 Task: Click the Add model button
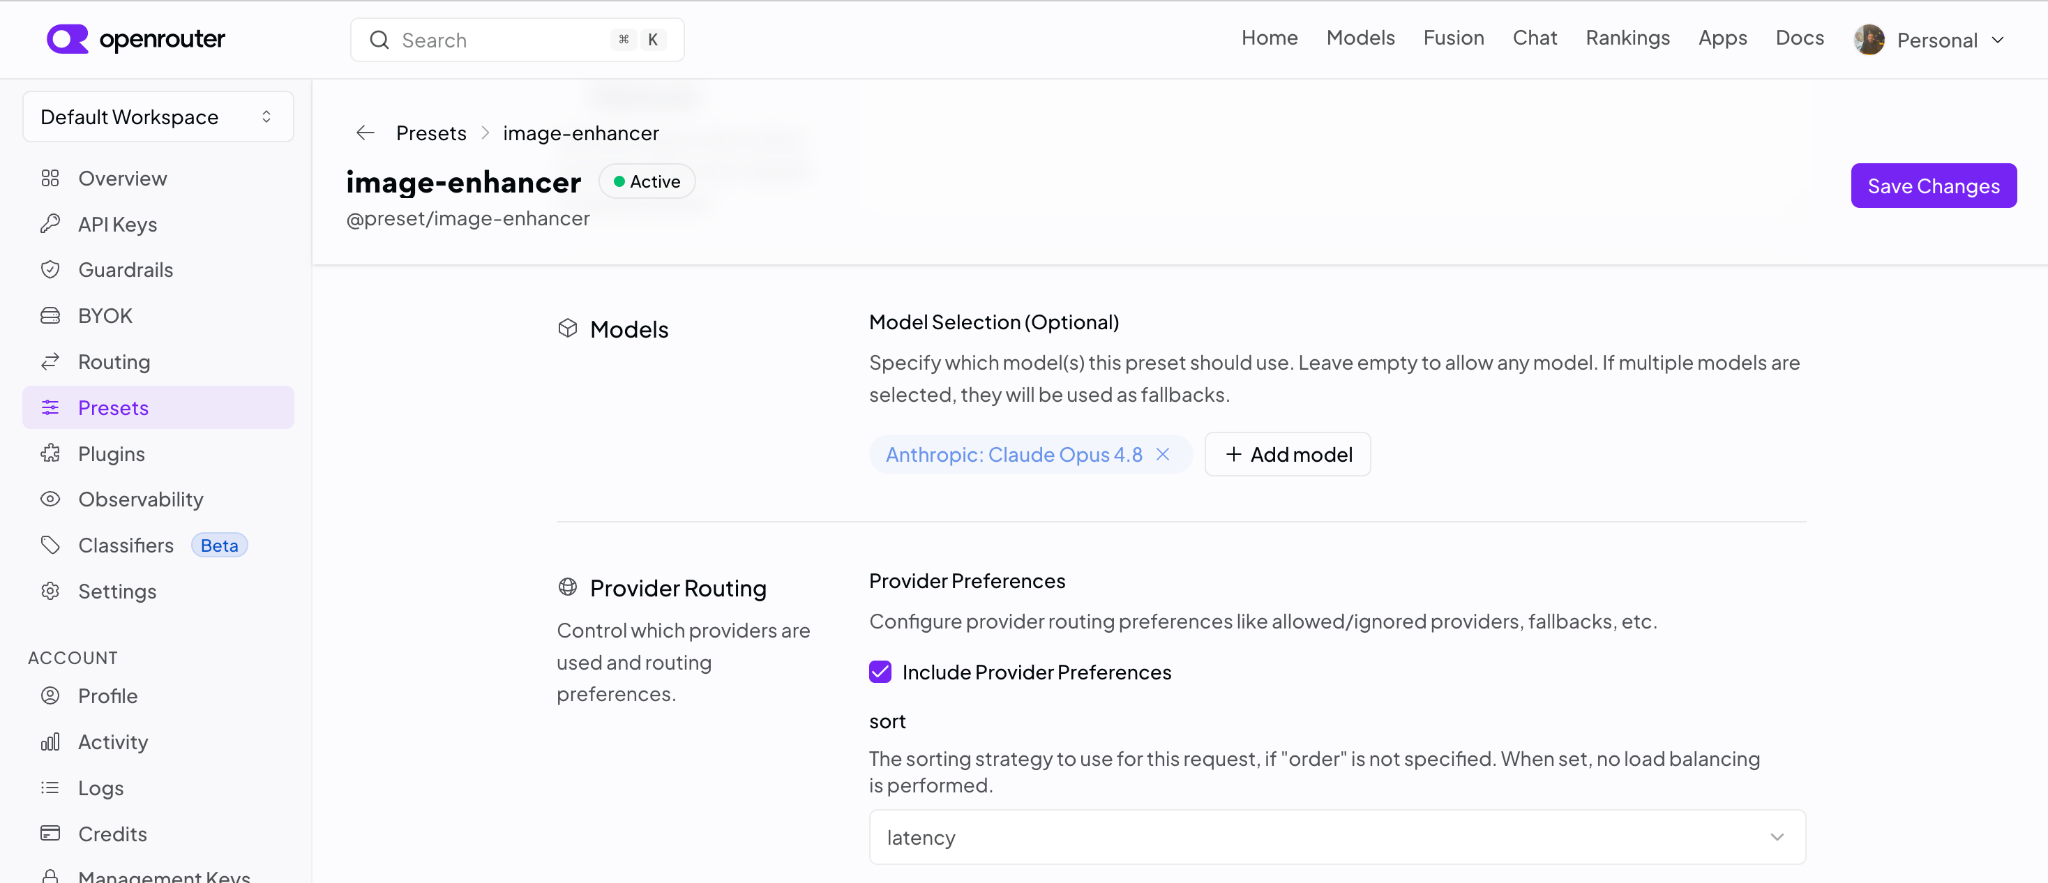click(1288, 454)
